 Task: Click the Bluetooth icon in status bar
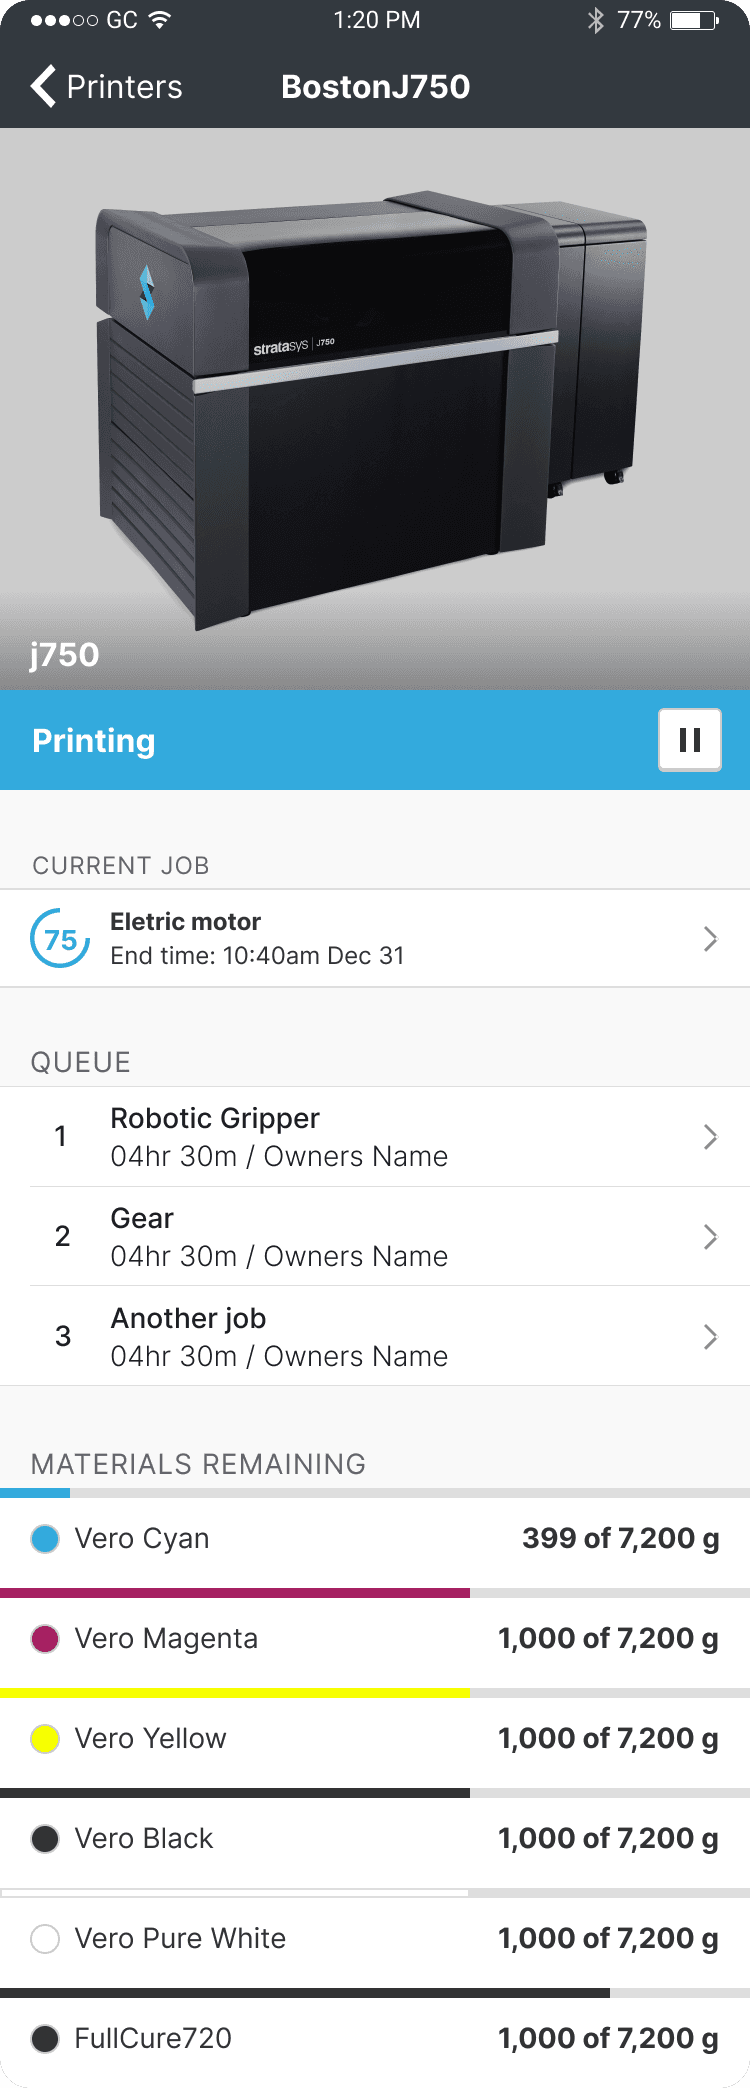pos(596,20)
